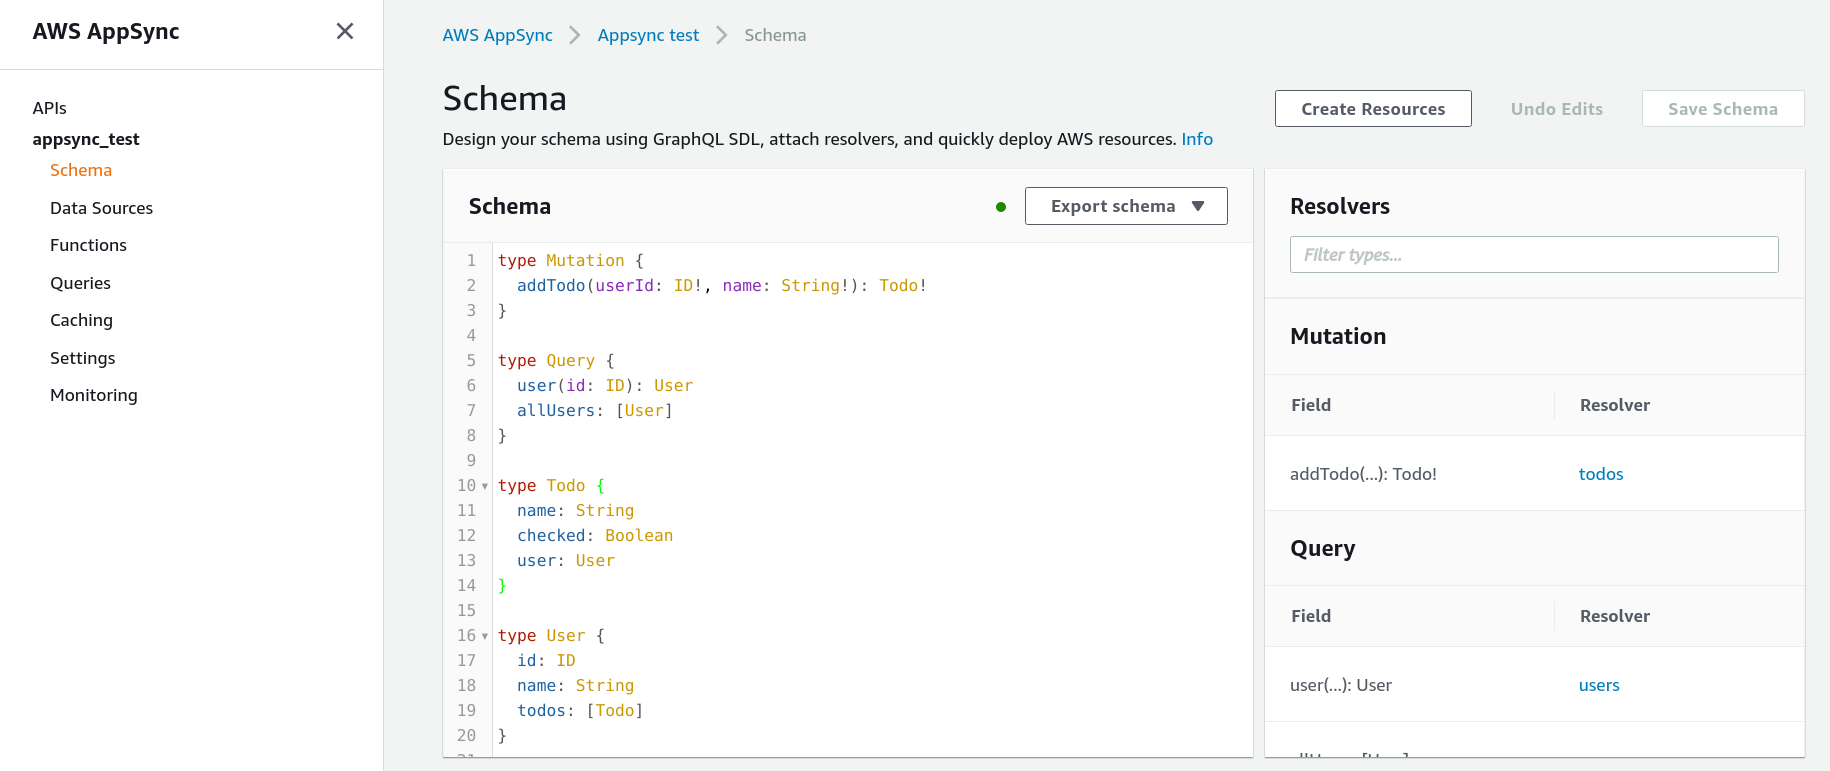Click the Schema editor panel title

coord(510,206)
